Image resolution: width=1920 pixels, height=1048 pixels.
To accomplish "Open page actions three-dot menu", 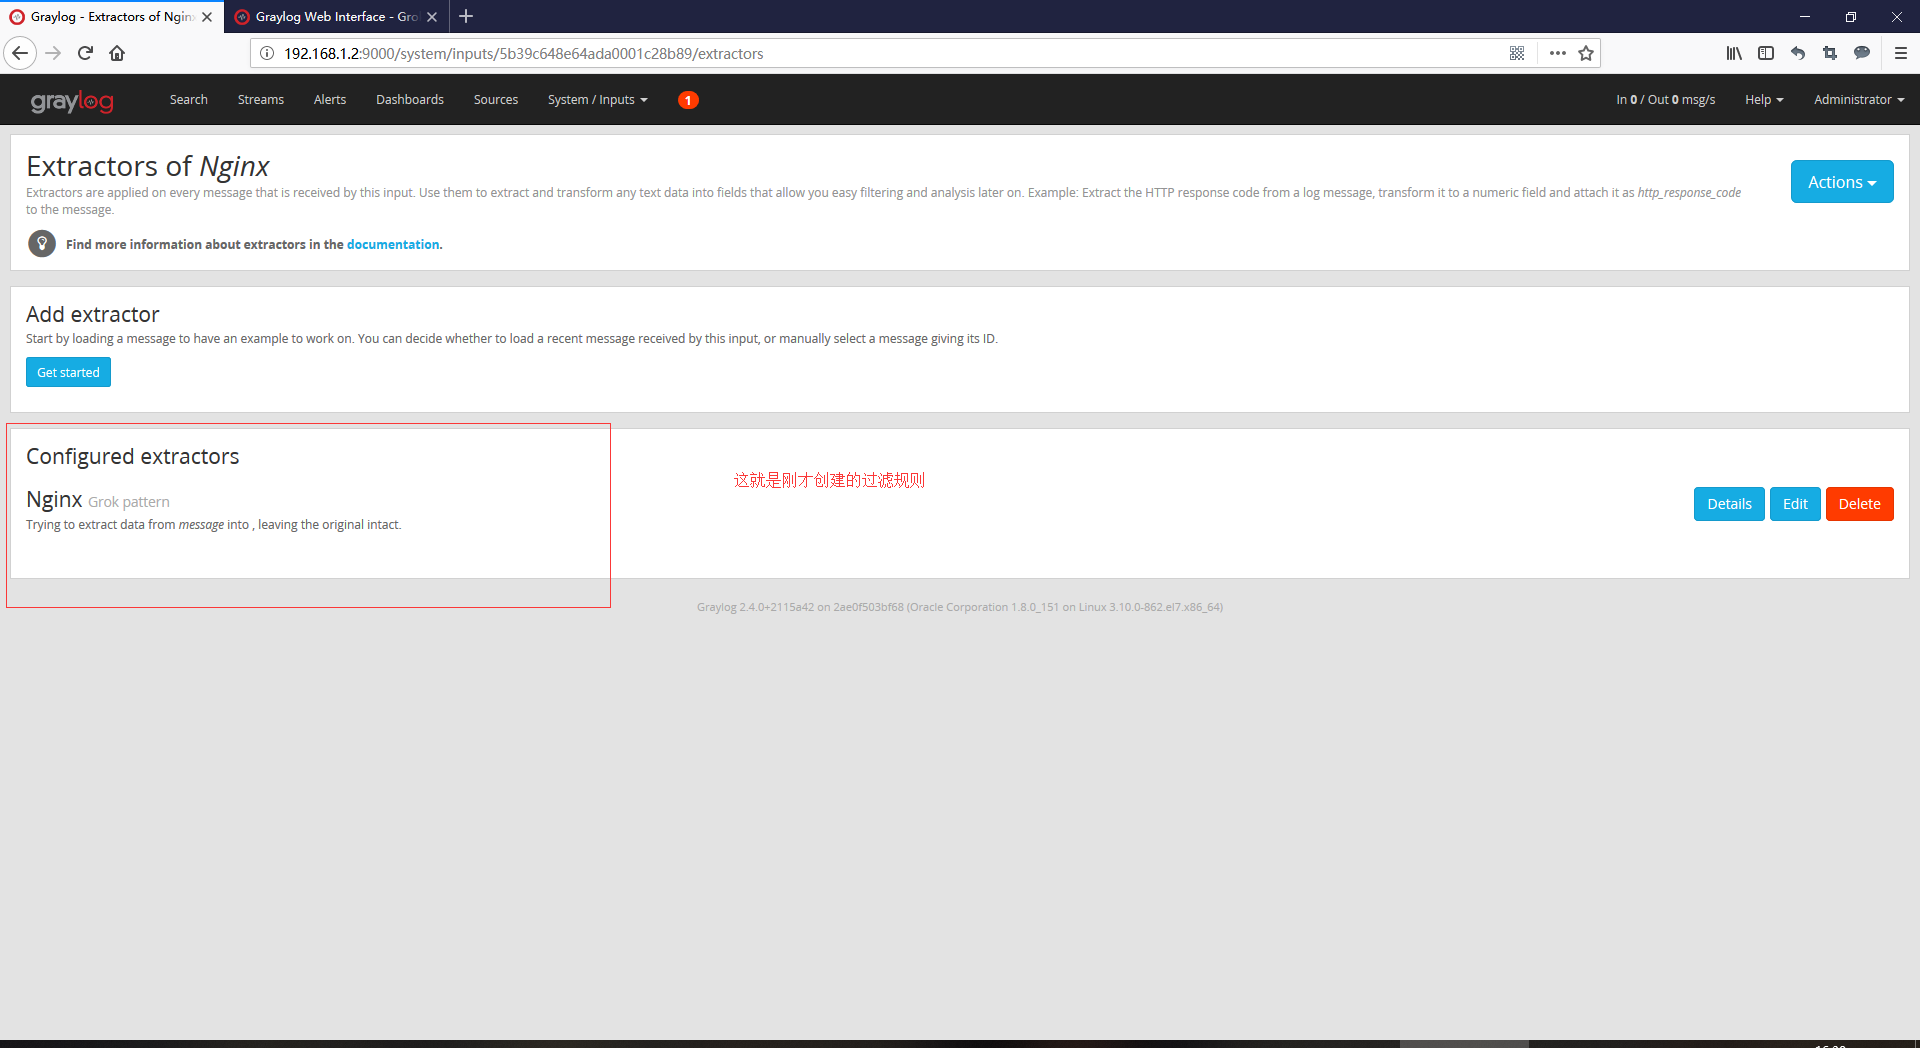I will tap(1558, 53).
